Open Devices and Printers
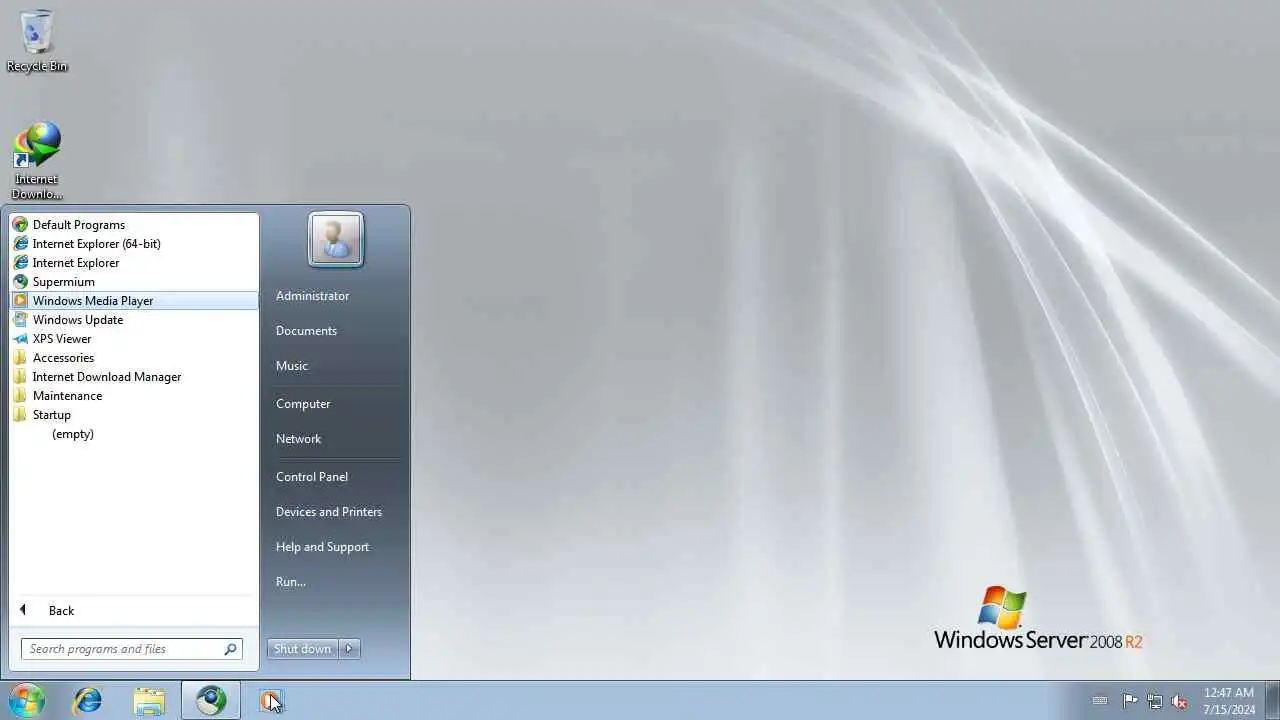This screenshot has width=1280, height=720. tap(329, 512)
